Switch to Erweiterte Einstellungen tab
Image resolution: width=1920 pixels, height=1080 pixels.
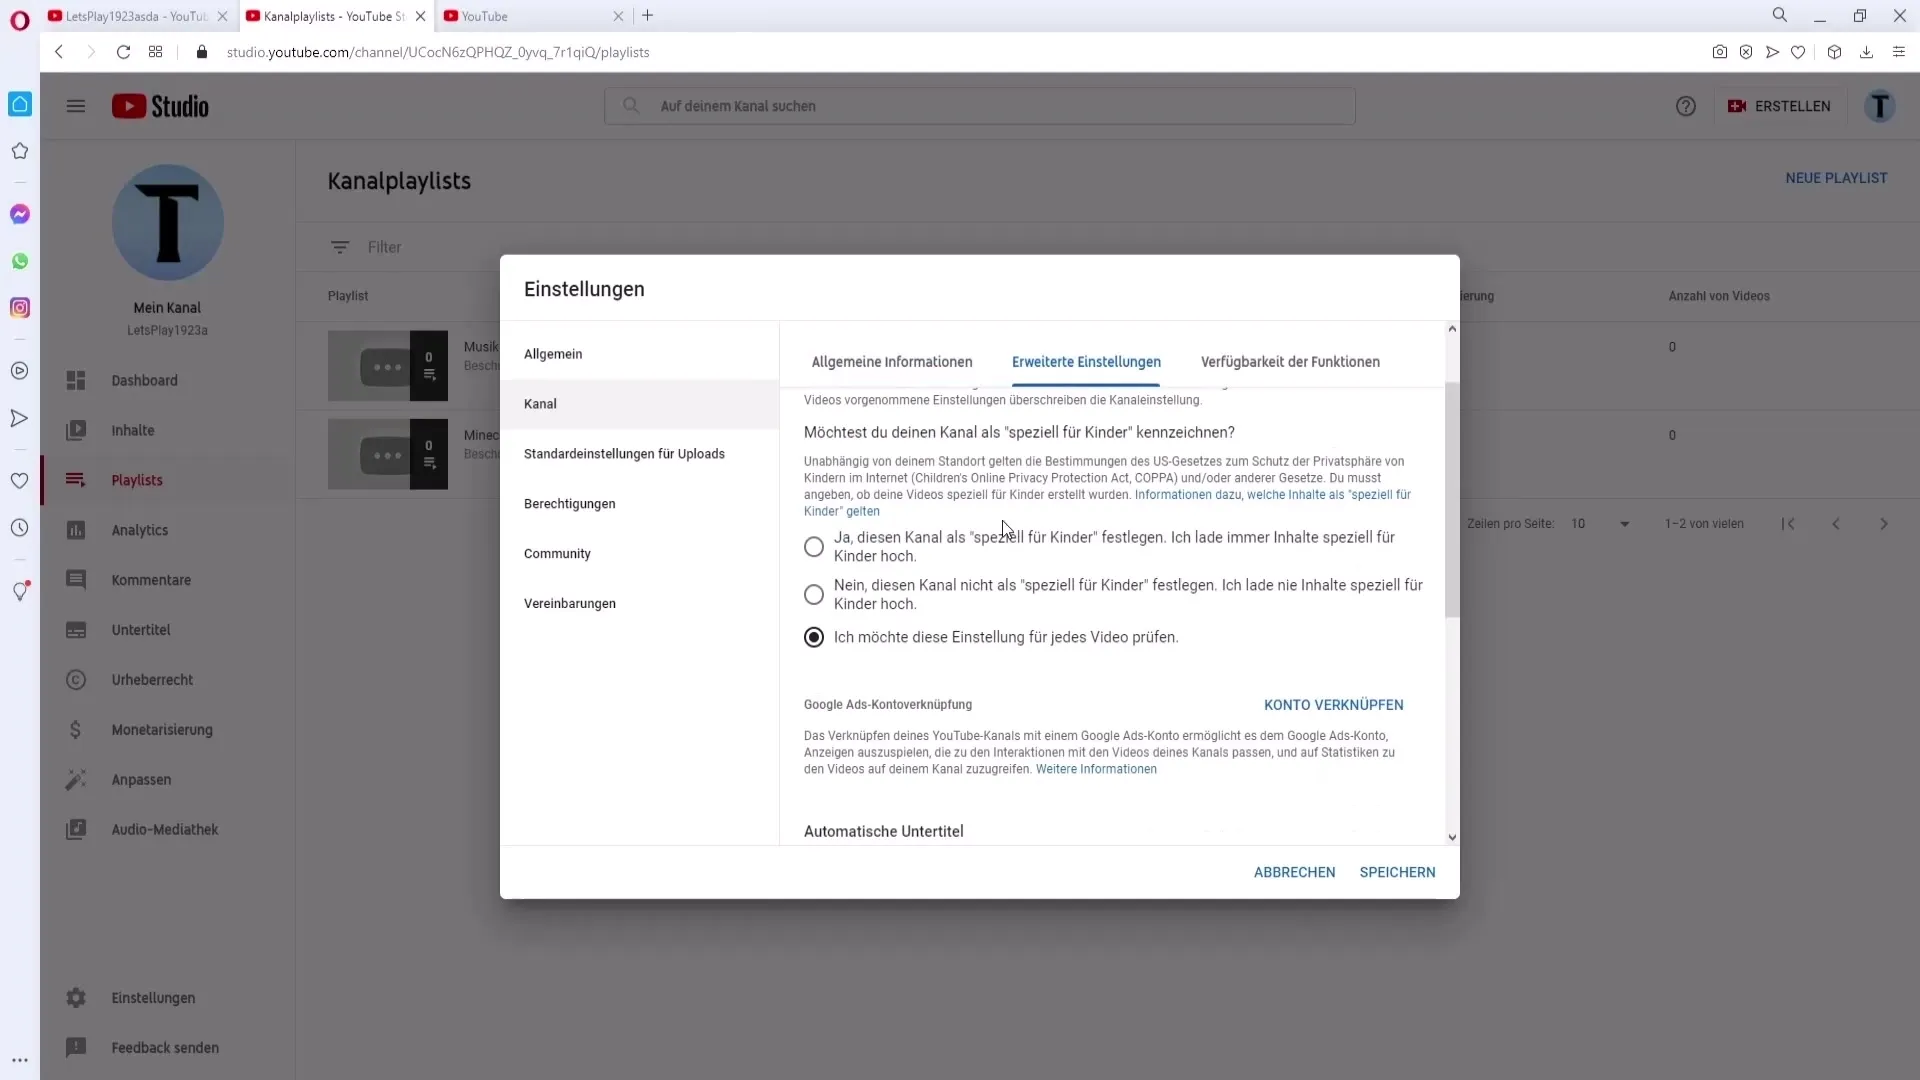1086,362
